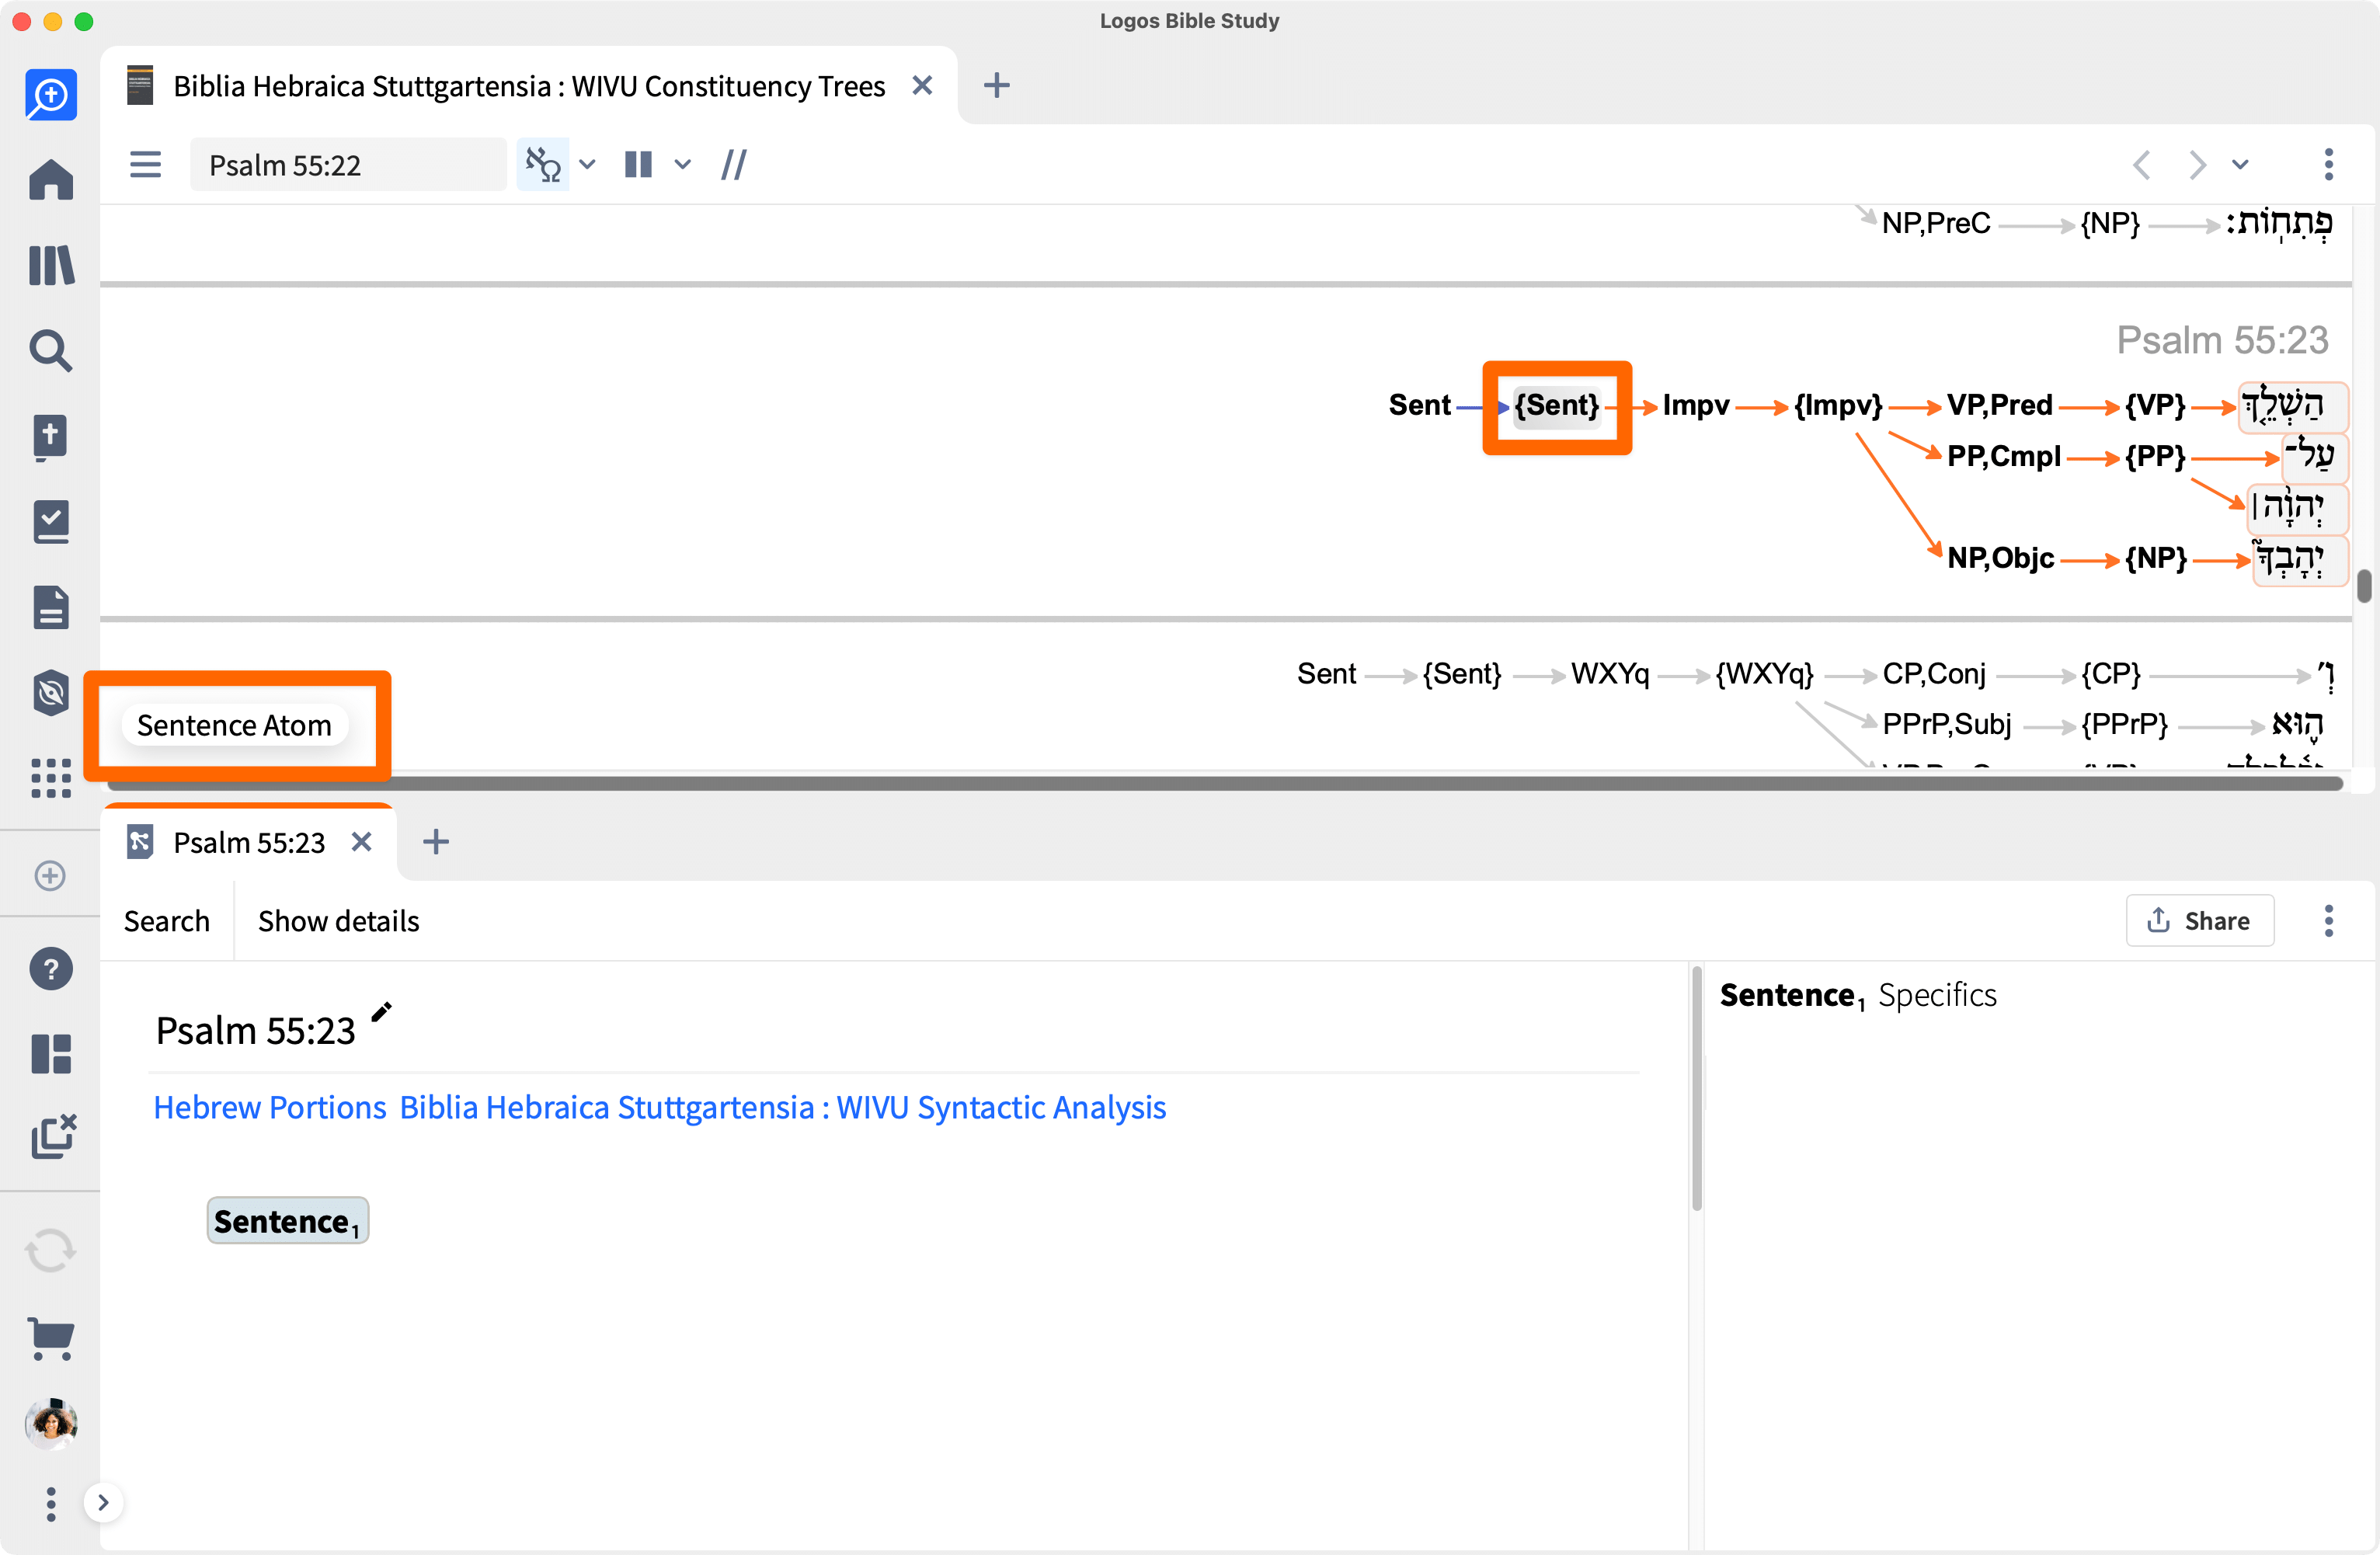The width and height of the screenshot is (2380, 1555).
Task: Open the sidebar more options dots
Action: click(51, 1503)
